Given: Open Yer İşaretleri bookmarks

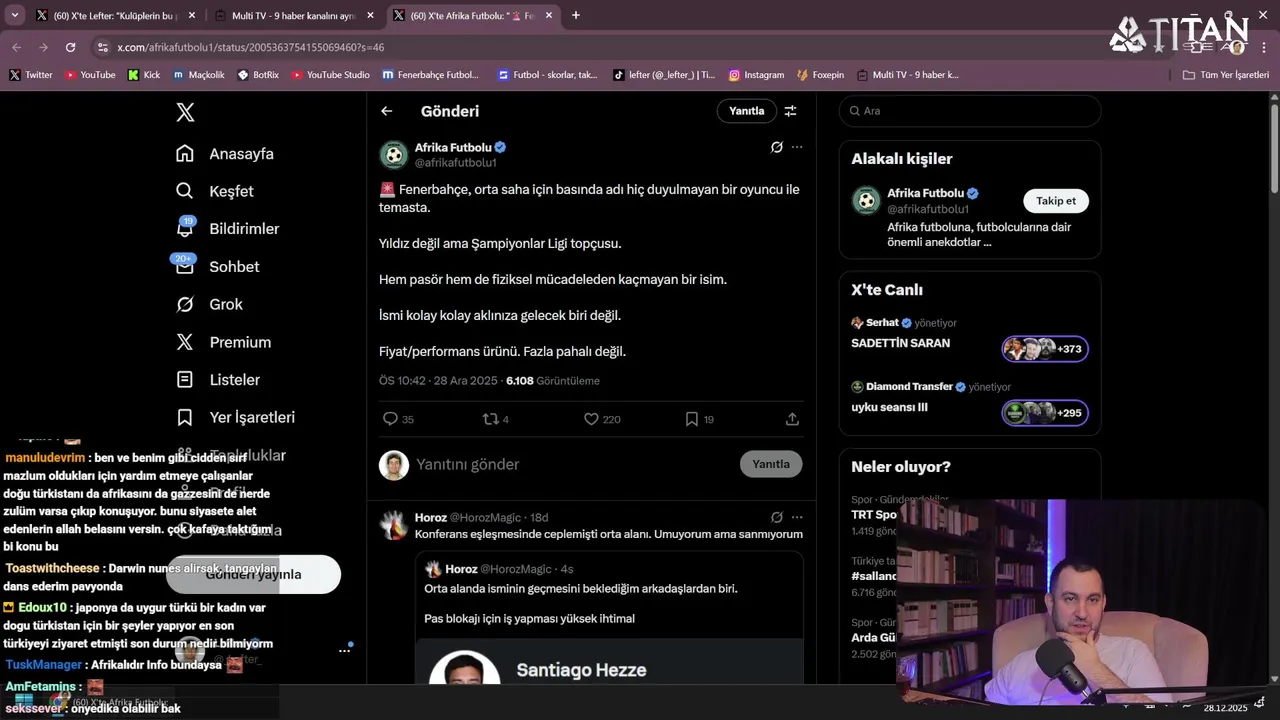Looking at the screenshot, I should click(x=235, y=417).
